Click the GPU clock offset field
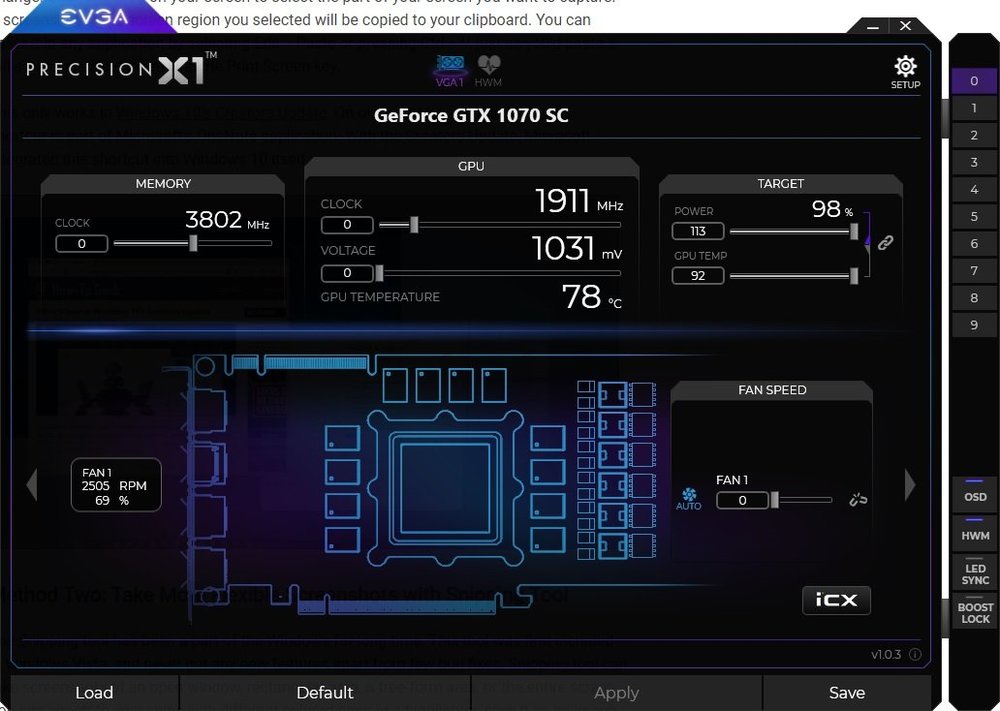This screenshot has height=711, width=1000. [x=347, y=224]
